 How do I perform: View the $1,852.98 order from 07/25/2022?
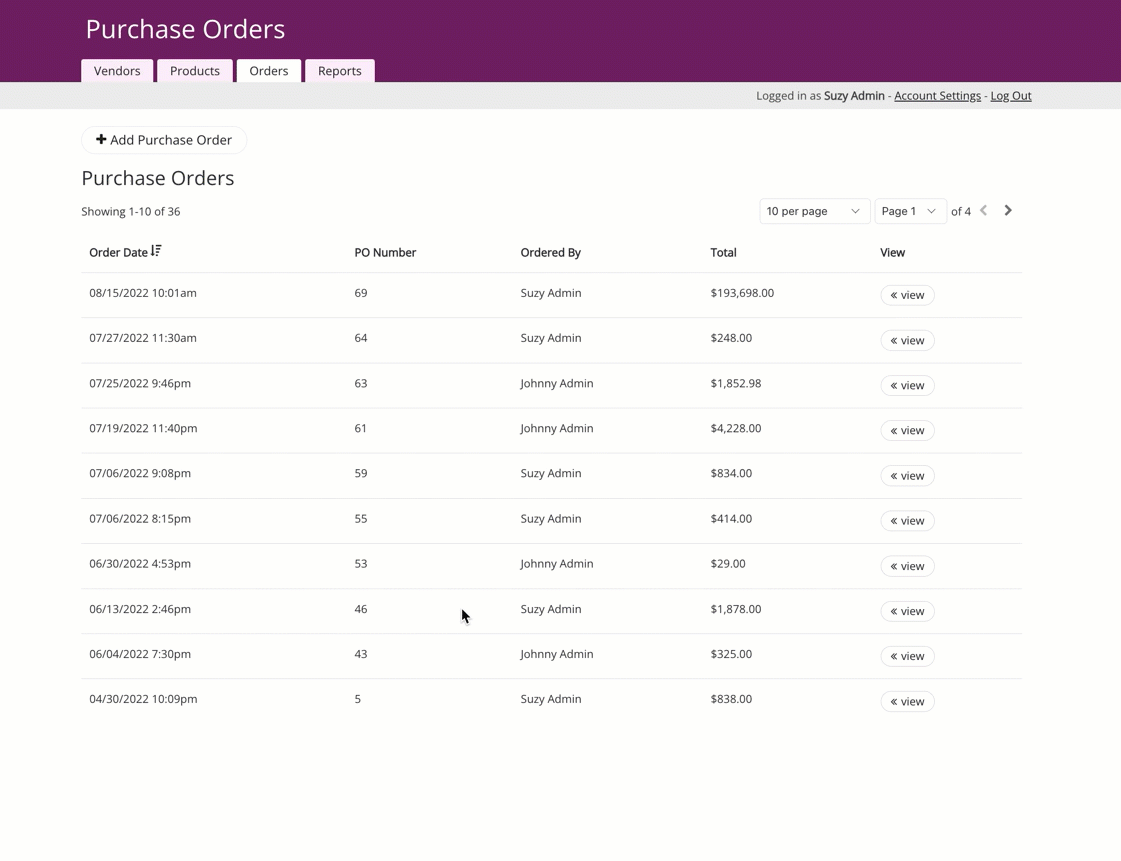(907, 385)
